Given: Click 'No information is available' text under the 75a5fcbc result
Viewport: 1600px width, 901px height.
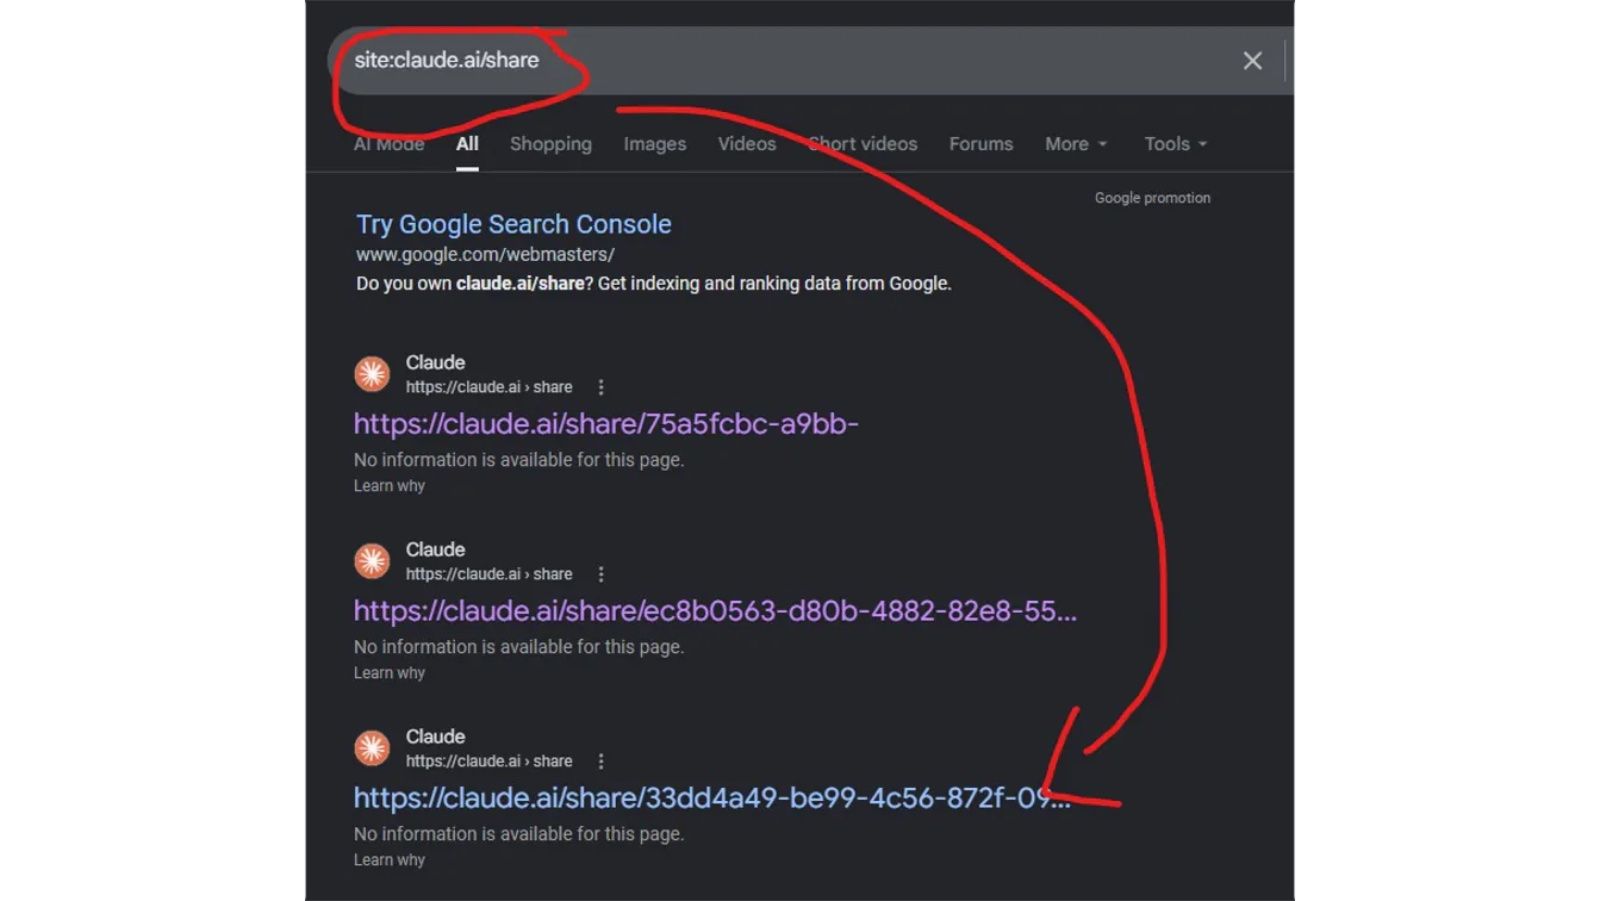Looking at the screenshot, I should (x=519, y=460).
